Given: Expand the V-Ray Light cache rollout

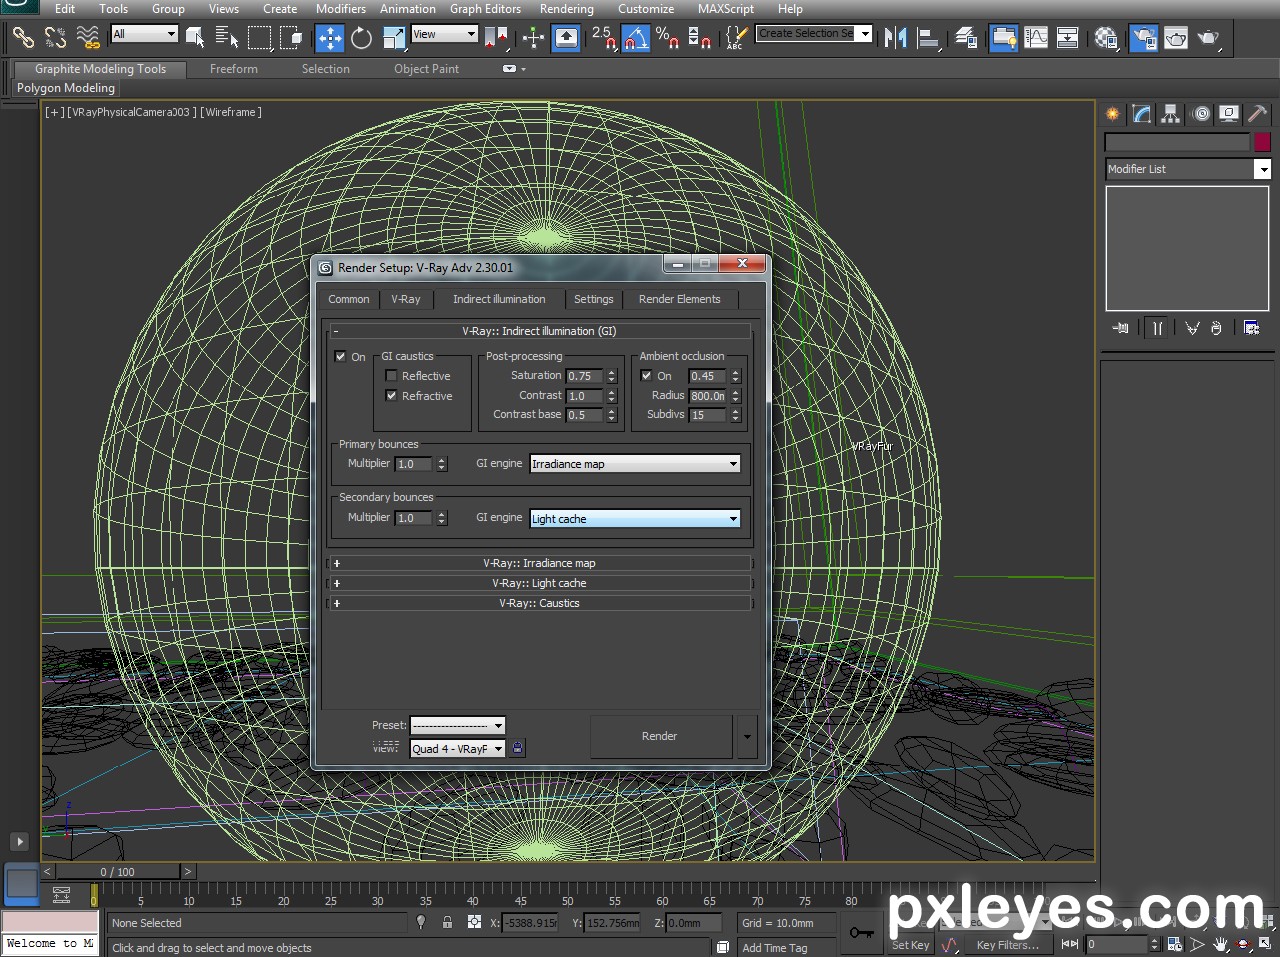Looking at the screenshot, I should 539,583.
